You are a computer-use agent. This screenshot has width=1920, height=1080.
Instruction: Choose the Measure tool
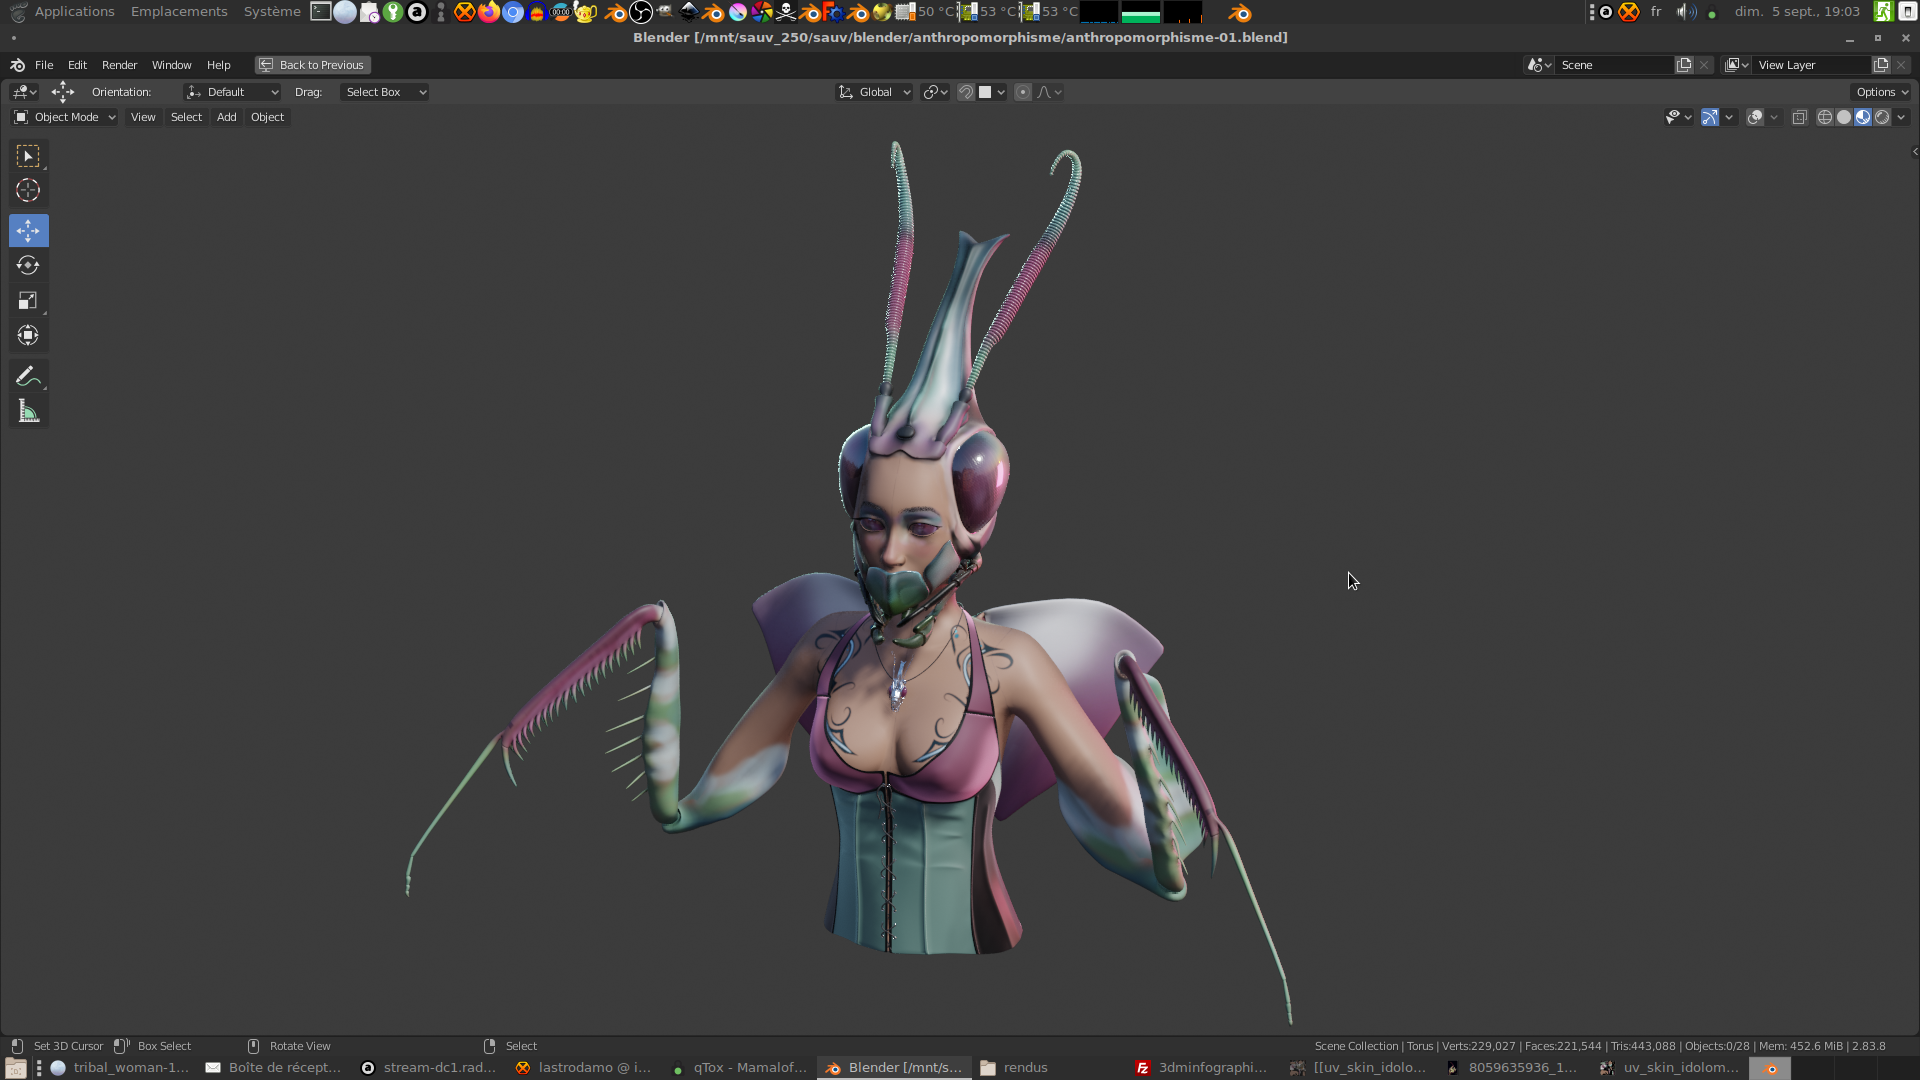coord(28,412)
